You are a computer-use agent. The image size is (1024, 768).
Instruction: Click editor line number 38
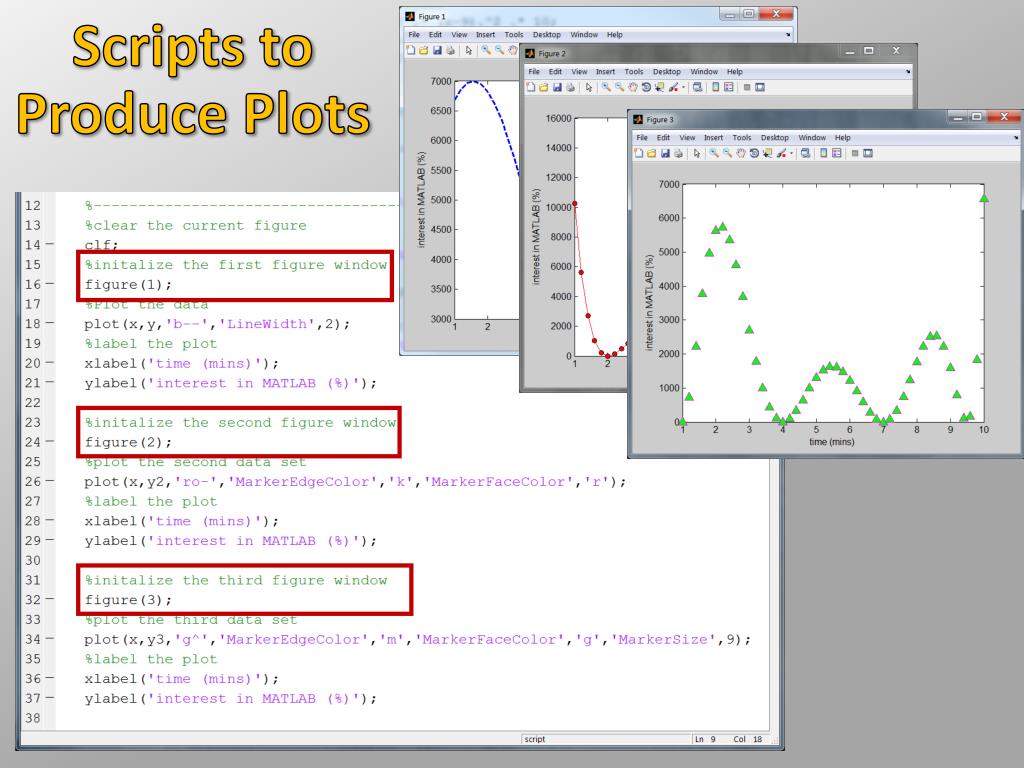tap(33, 718)
